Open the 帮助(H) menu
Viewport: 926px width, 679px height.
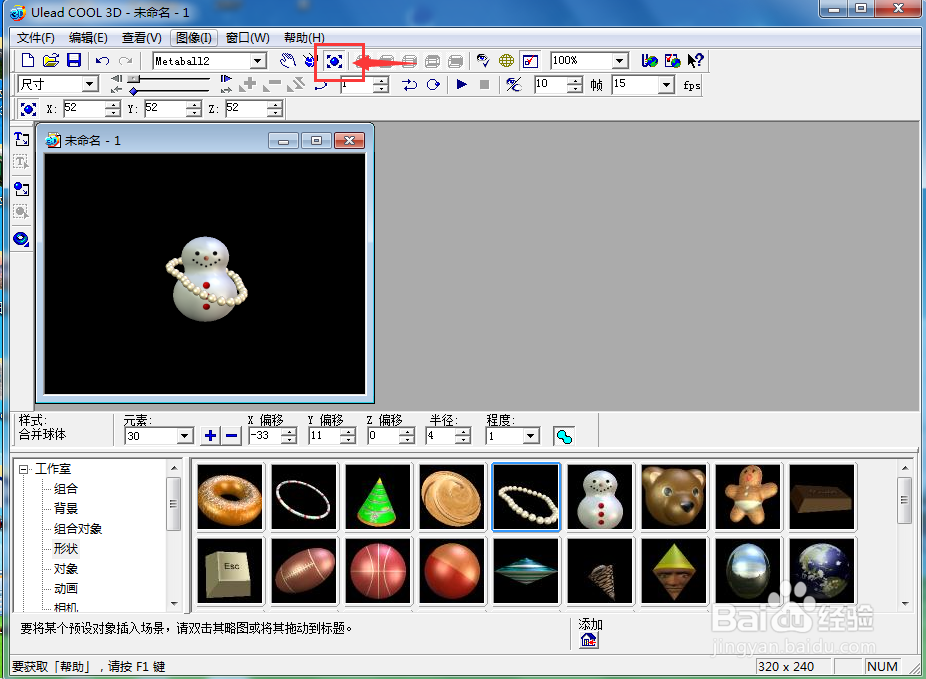(304, 38)
